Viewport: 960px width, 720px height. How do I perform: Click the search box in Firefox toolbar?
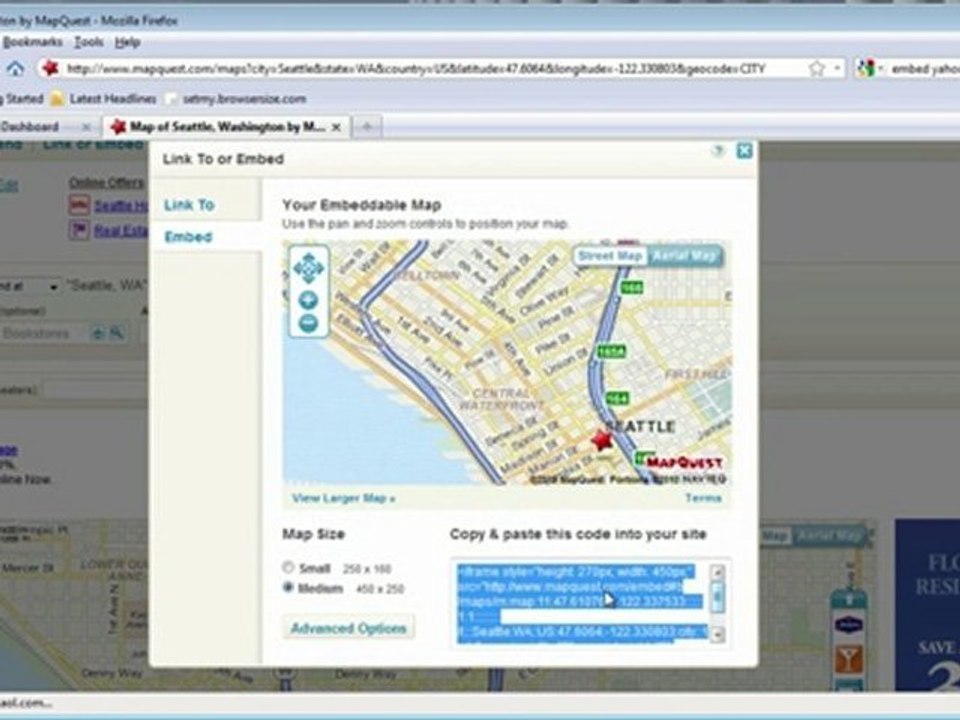(x=924, y=69)
